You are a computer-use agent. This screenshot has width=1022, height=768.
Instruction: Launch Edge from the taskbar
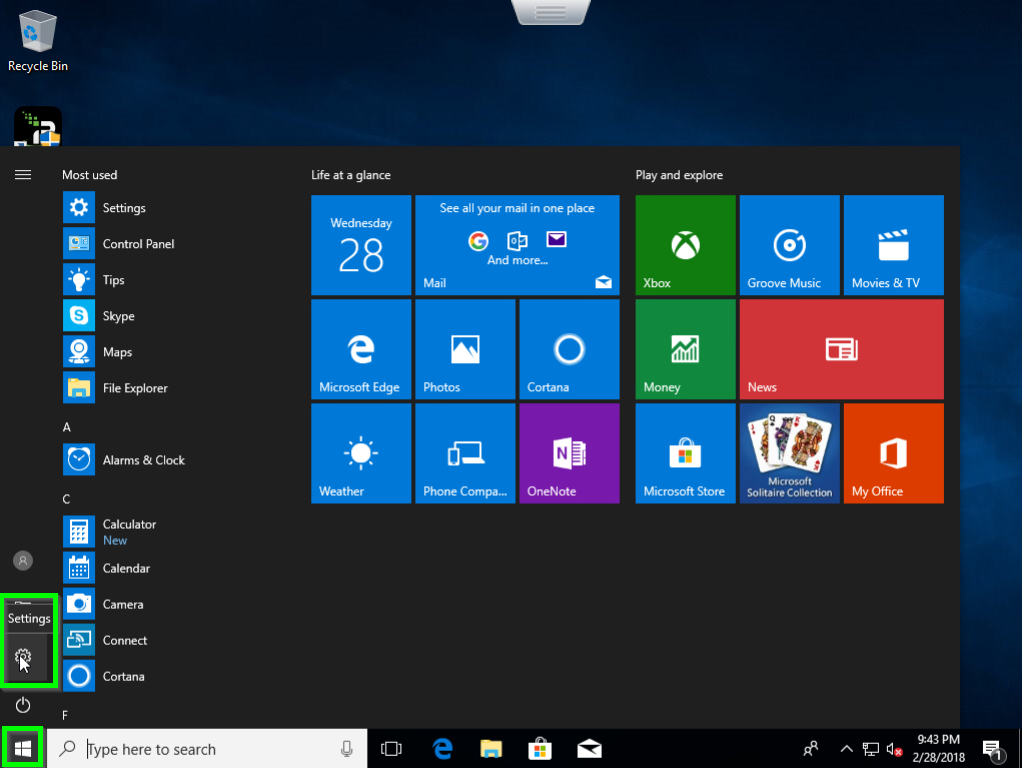coord(443,749)
